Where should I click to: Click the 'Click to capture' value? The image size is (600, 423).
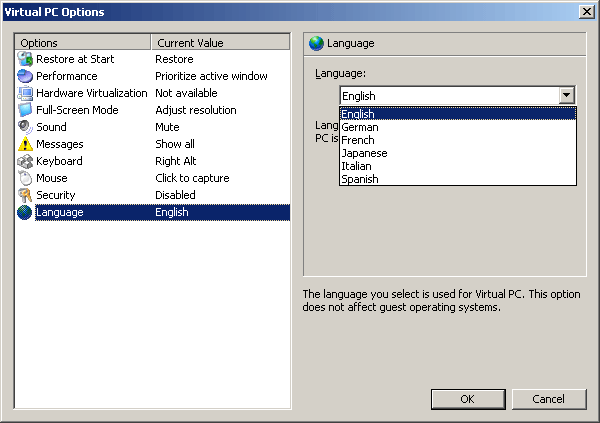point(192,178)
